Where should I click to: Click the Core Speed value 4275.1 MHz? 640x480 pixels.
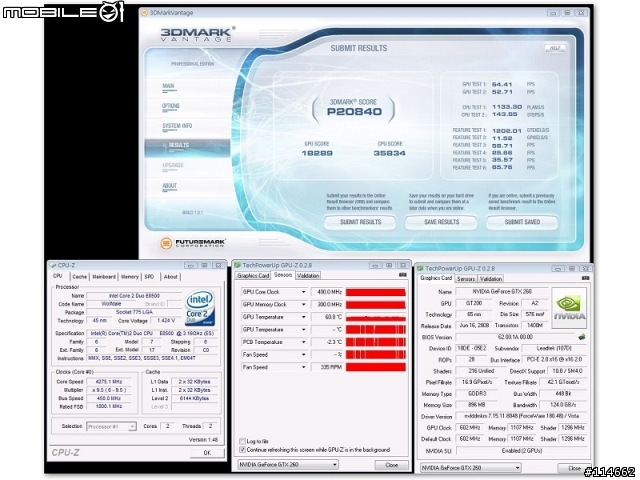tap(109, 382)
